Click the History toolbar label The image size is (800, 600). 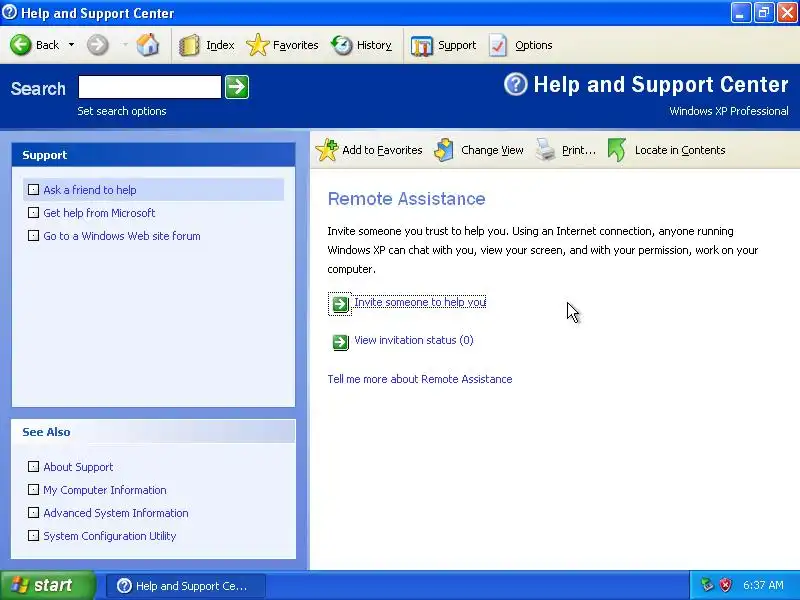click(x=374, y=45)
